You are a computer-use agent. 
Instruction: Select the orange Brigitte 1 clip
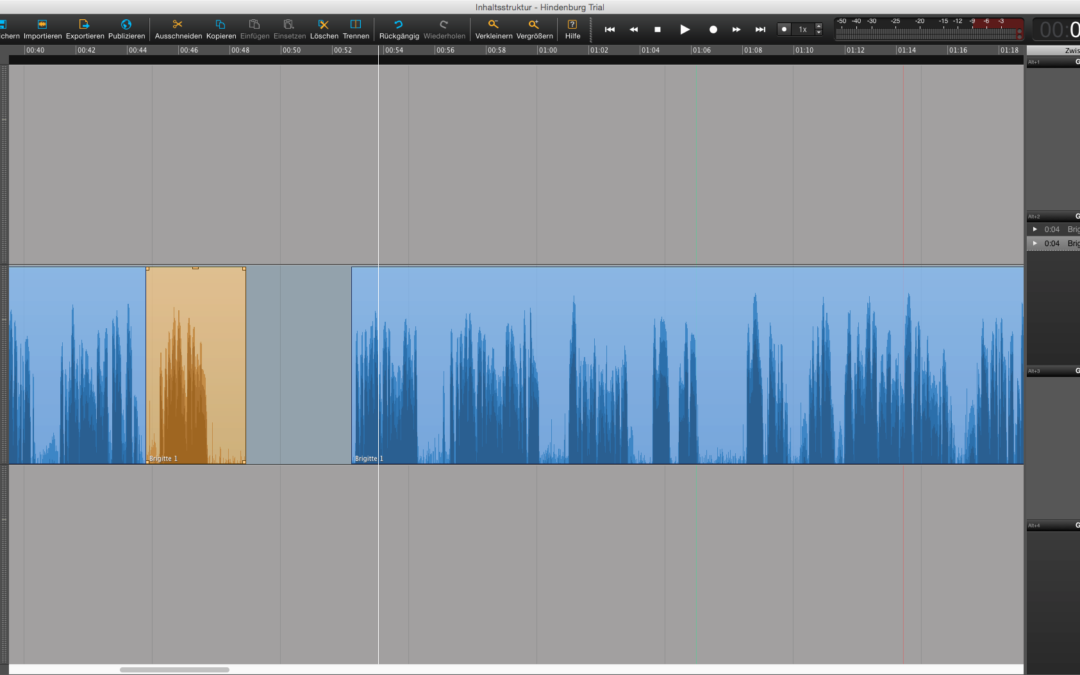tap(196, 365)
